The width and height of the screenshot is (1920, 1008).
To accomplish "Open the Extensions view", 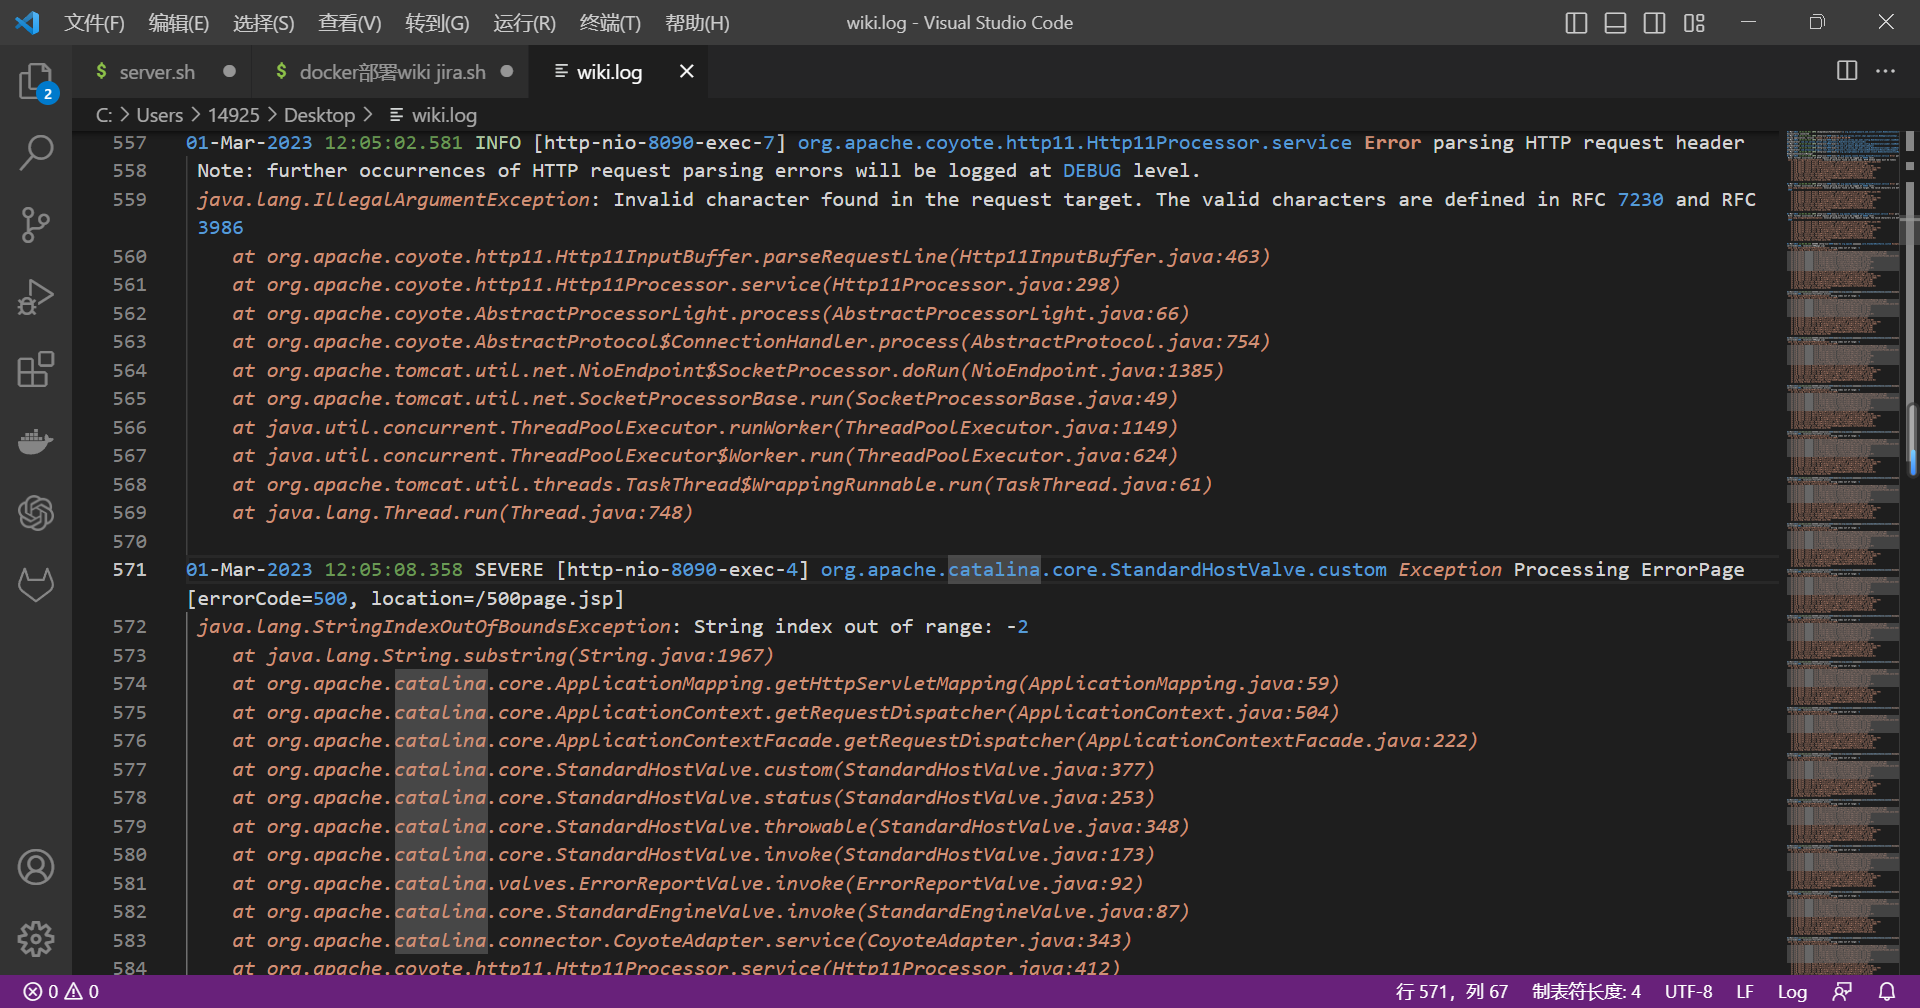I will [36, 369].
